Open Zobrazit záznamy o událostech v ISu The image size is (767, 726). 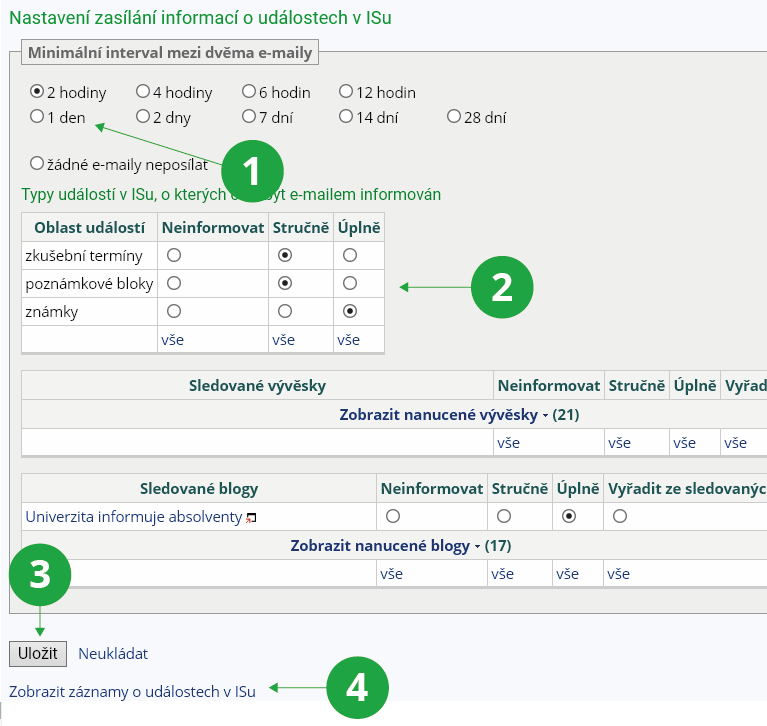pos(132,691)
